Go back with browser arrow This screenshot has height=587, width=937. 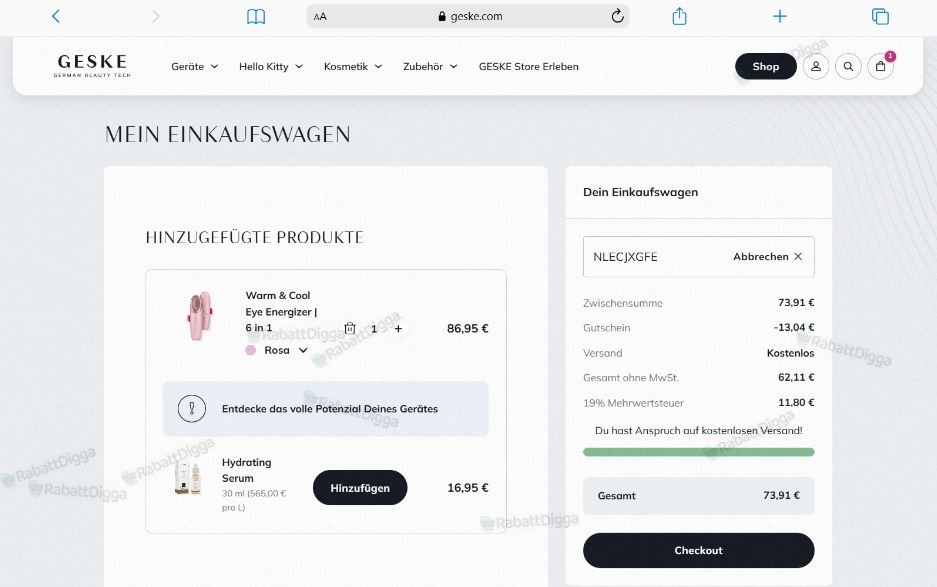click(56, 16)
